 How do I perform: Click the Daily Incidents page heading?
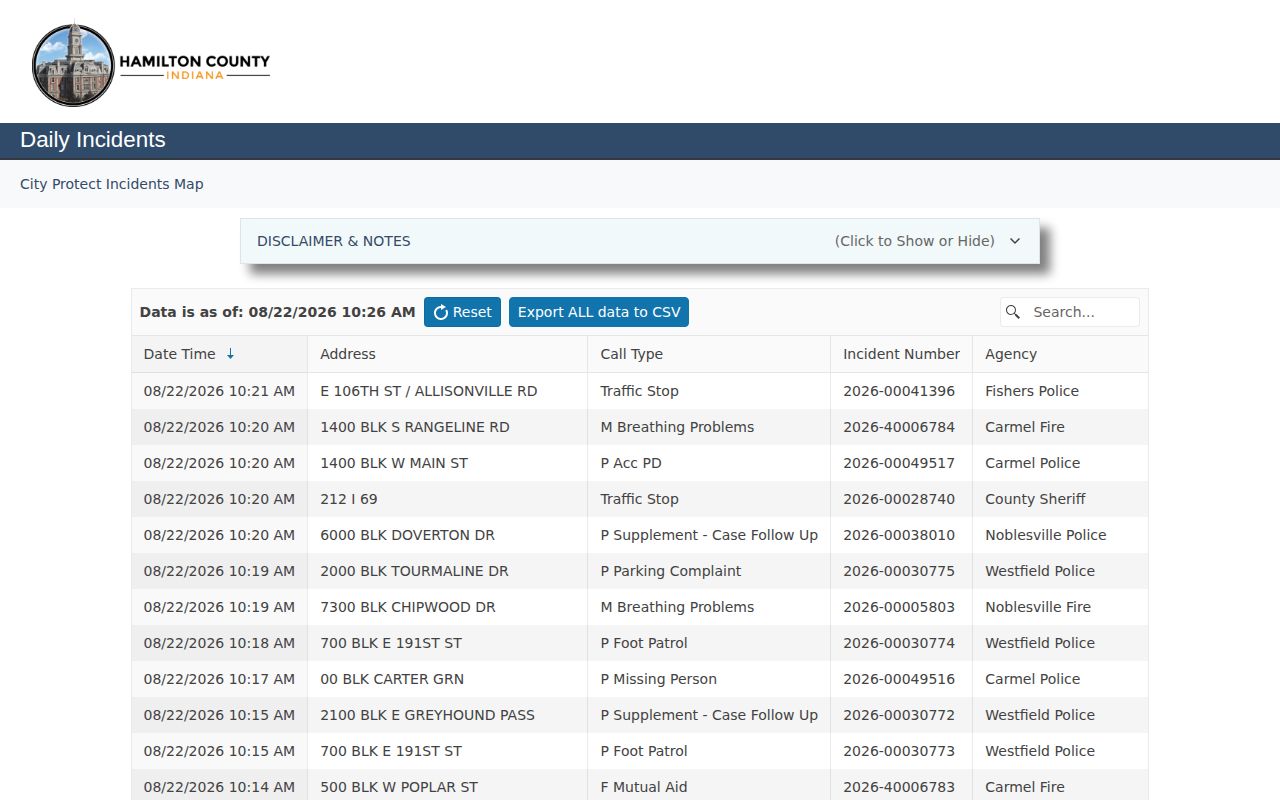[x=93, y=140]
